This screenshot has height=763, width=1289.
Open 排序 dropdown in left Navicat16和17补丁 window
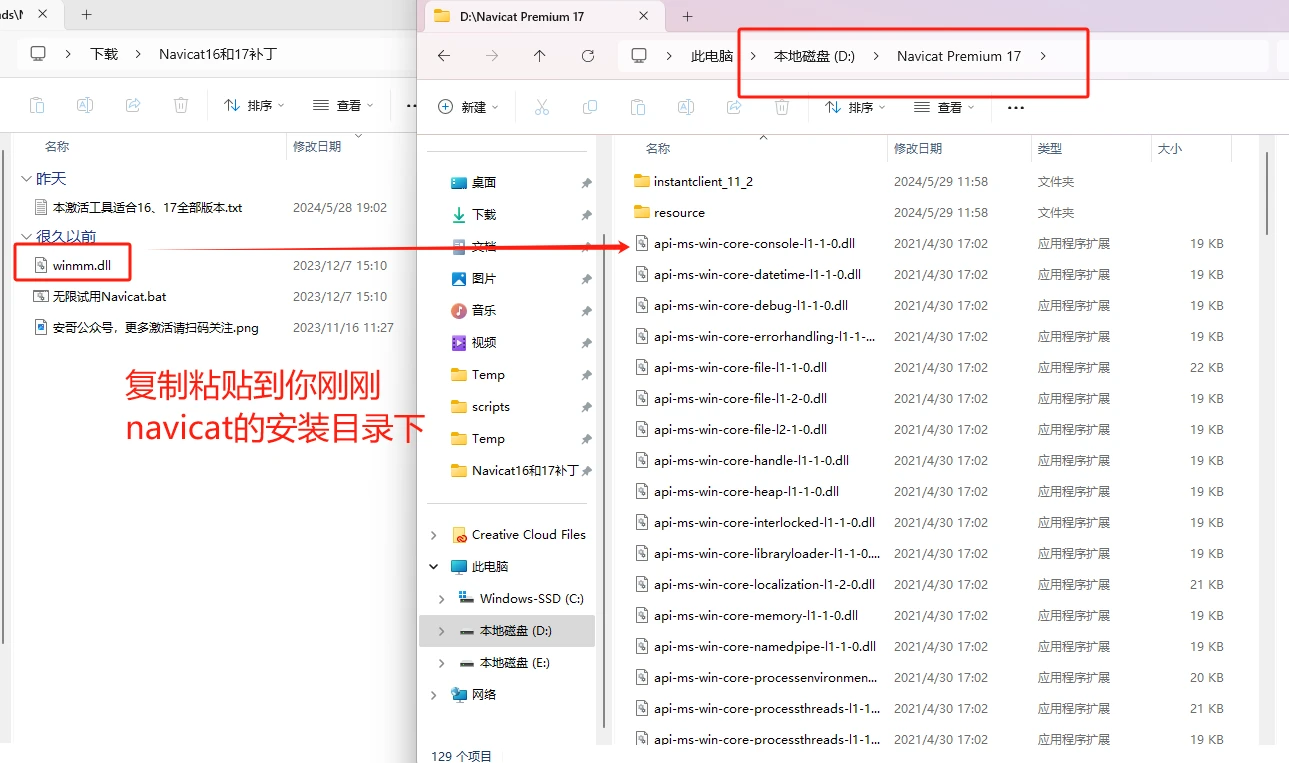(254, 105)
